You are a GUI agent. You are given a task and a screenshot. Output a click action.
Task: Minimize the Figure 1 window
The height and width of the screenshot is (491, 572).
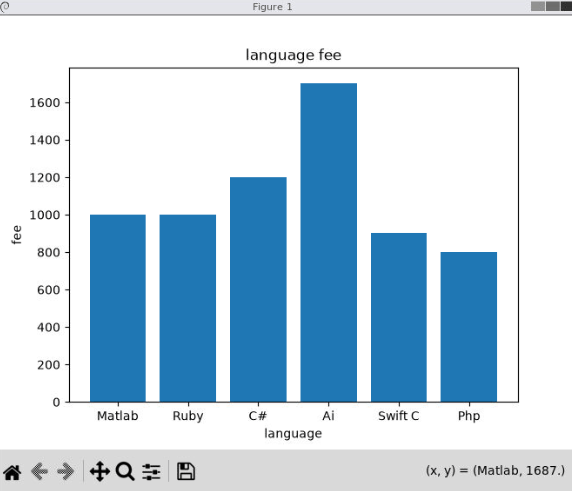538,6
